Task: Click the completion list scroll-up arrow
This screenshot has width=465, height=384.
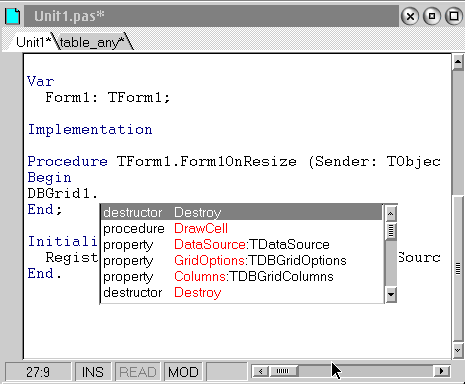Action: tap(391, 214)
